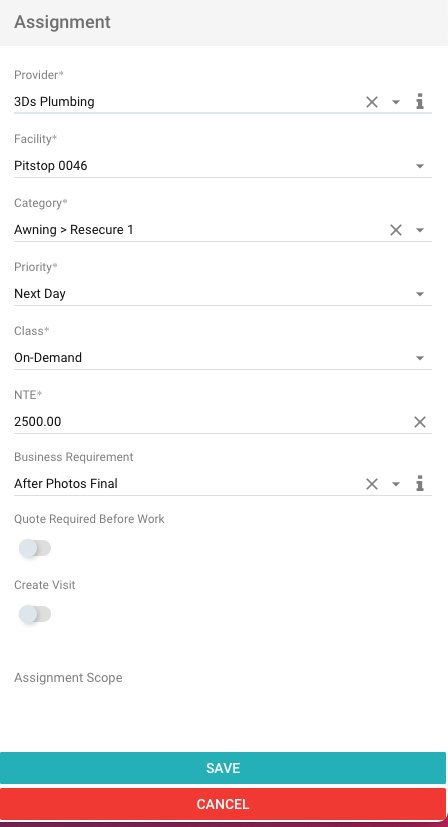Expand the Business Requirement dropdown arrow
Screen dimensions: 448x827
[396, 484]
